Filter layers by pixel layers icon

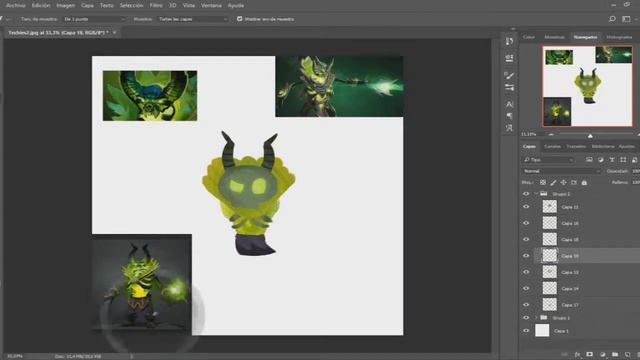point(589,160)
